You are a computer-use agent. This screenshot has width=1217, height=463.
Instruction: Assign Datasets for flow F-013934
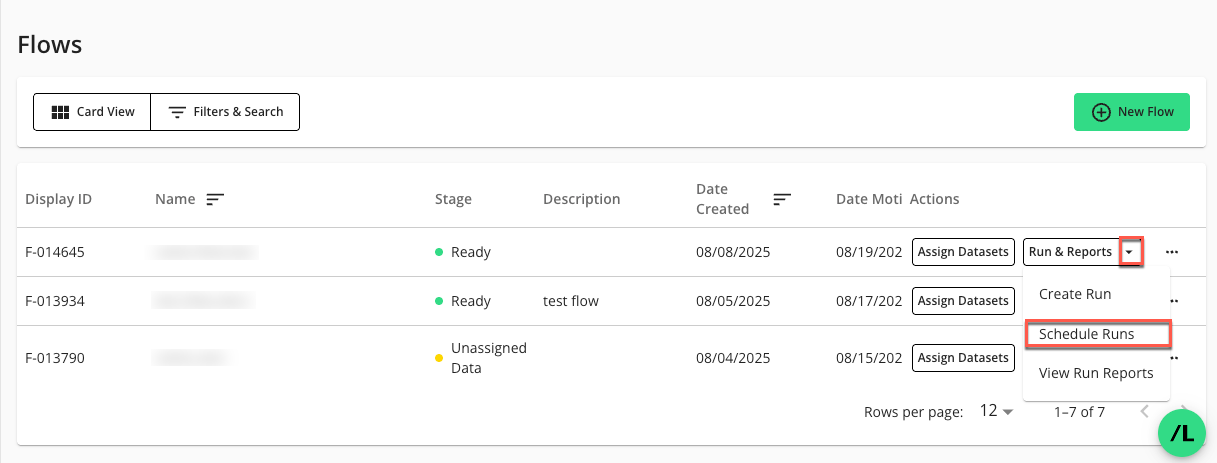tap(963, 301)
